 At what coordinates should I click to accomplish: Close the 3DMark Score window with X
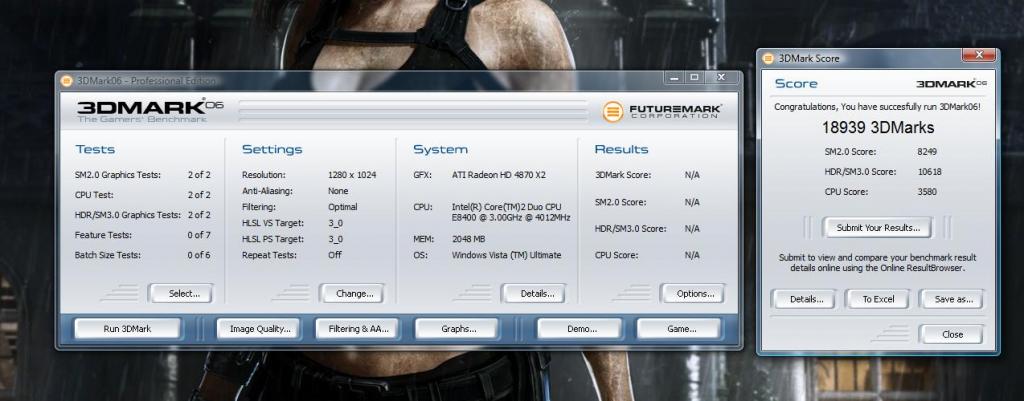tap(978, 54)
